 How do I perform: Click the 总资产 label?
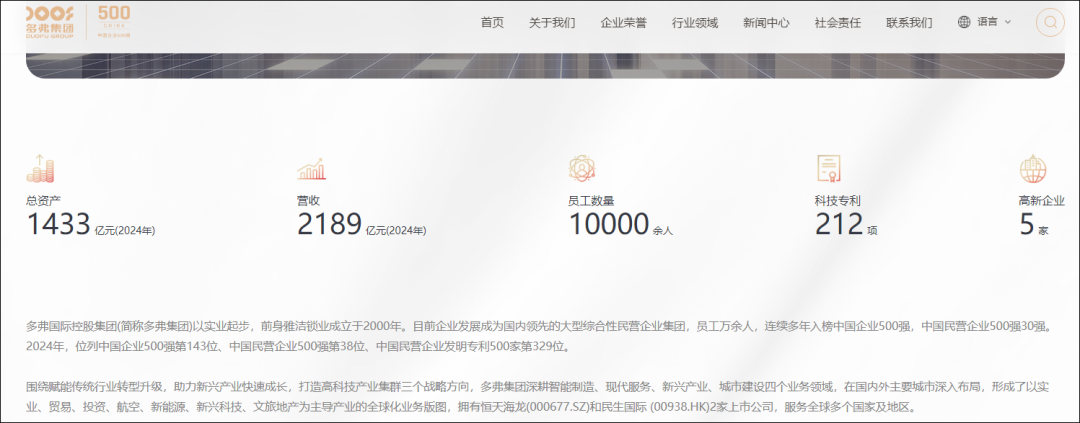[43, 200]
